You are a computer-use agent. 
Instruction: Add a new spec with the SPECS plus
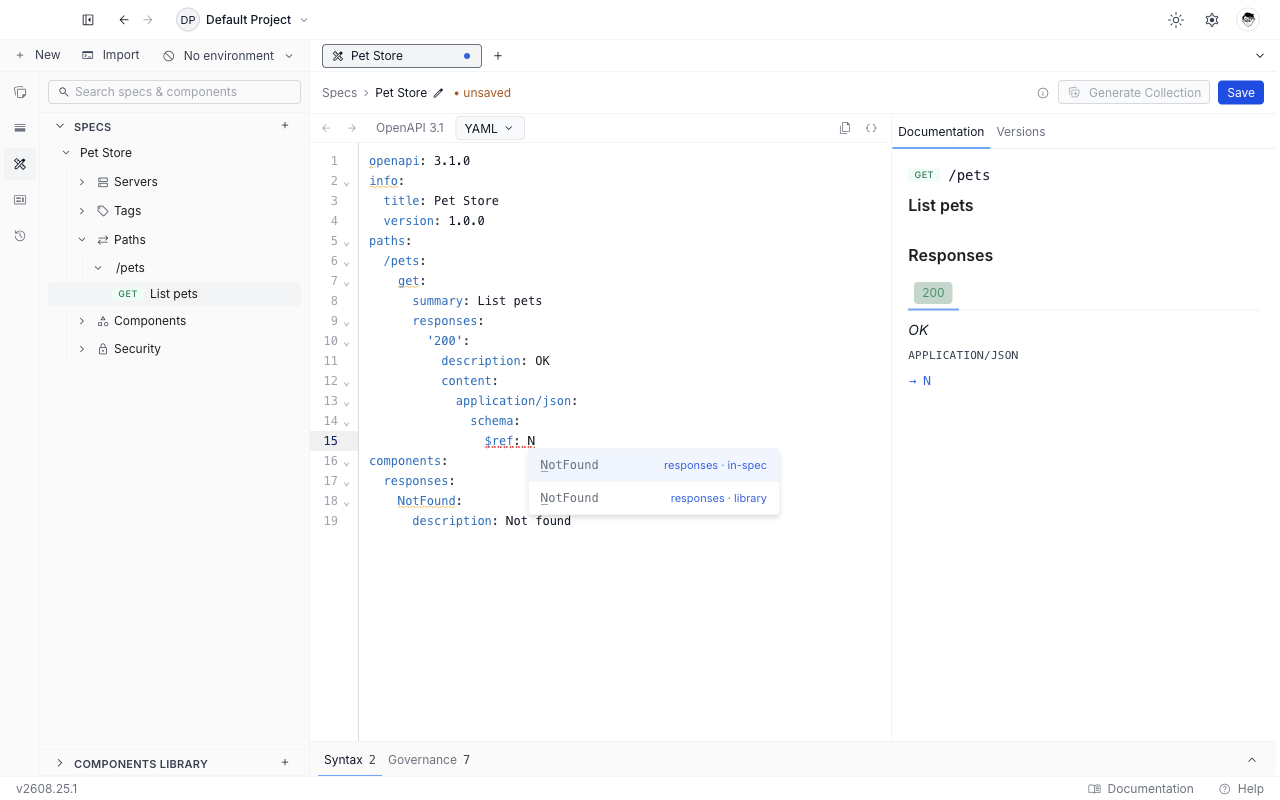(285, 126)
